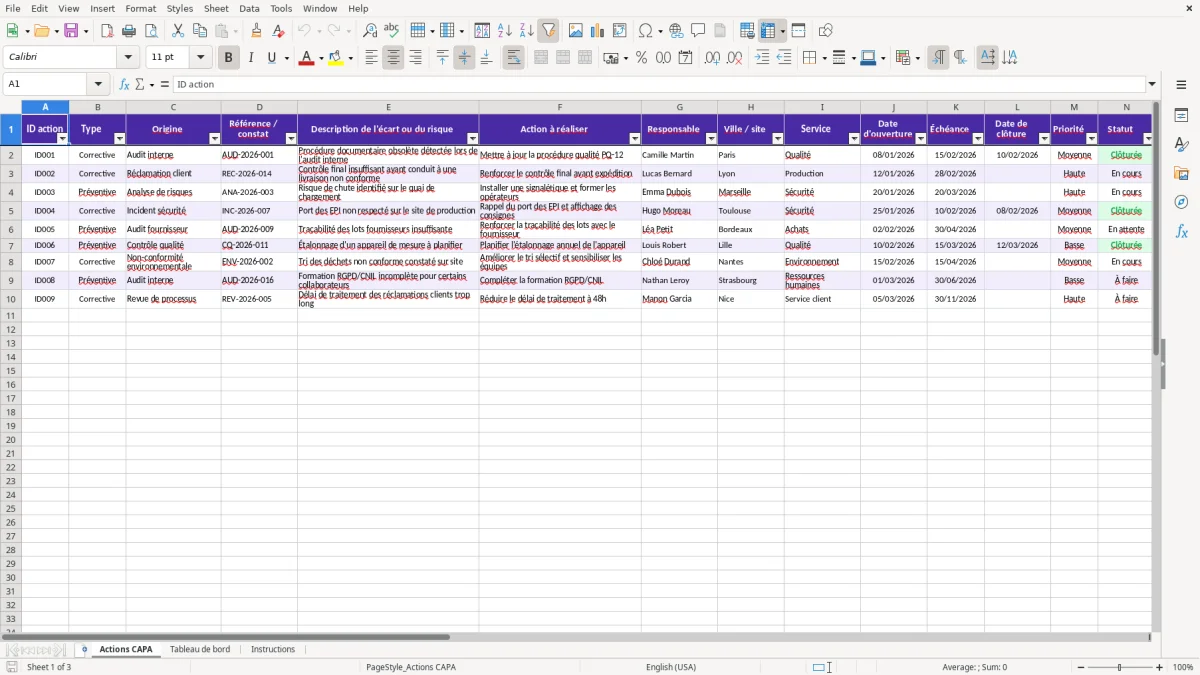
Task: Open the Data menu
Action: (249, 8)
